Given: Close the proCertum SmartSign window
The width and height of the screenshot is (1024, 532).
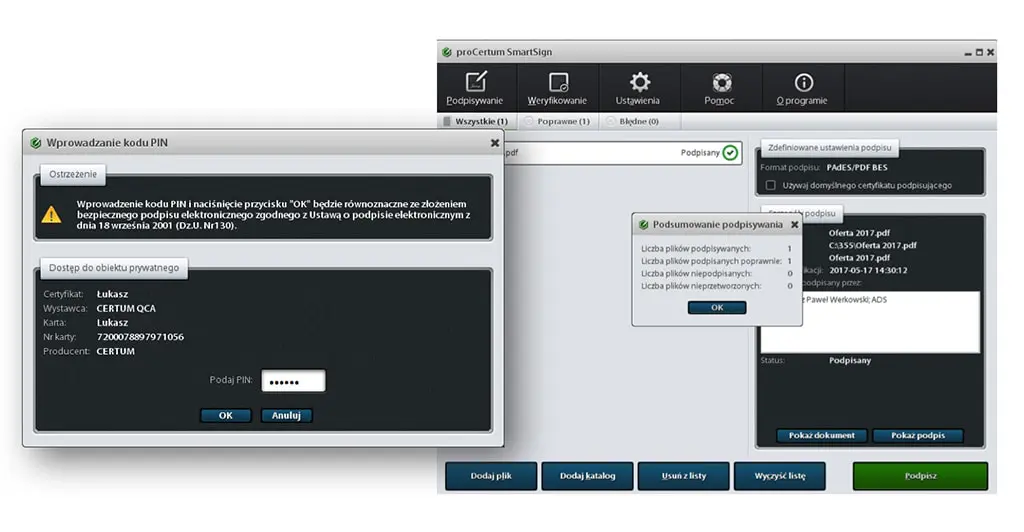Looking at the screenshot, I should pyautogui.click(x=991, y=52).
